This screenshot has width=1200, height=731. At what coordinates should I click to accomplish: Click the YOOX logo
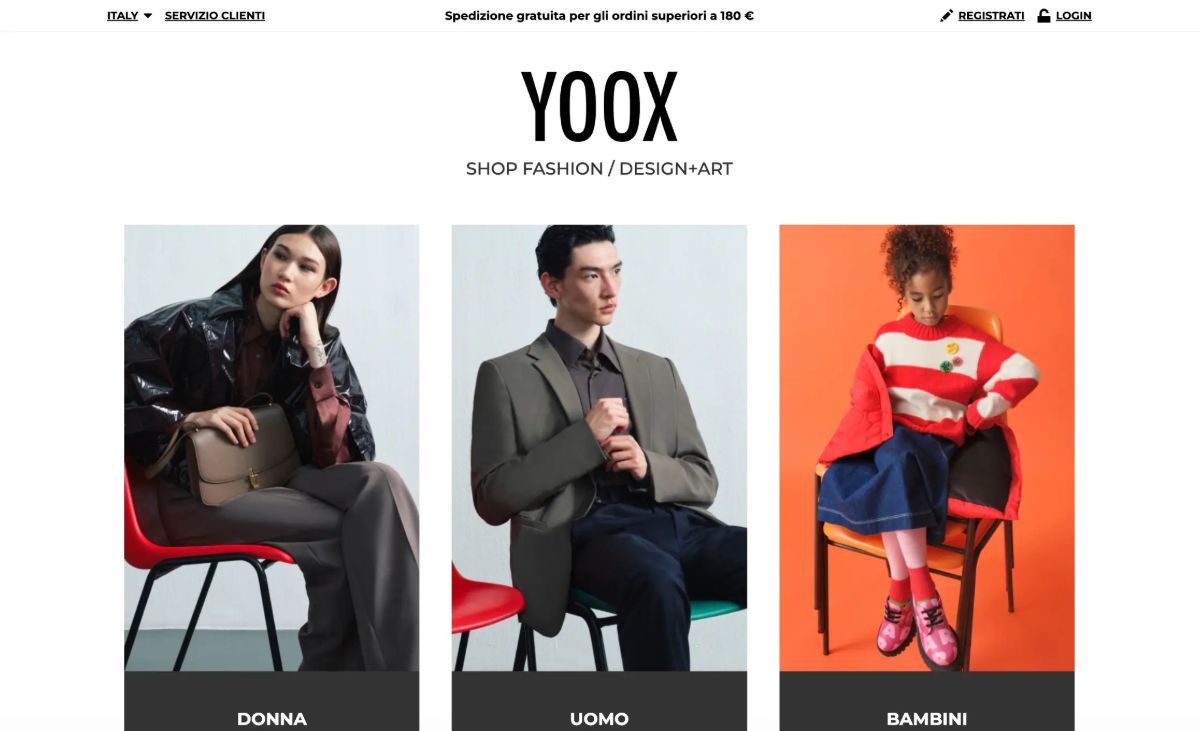point(599,107)
